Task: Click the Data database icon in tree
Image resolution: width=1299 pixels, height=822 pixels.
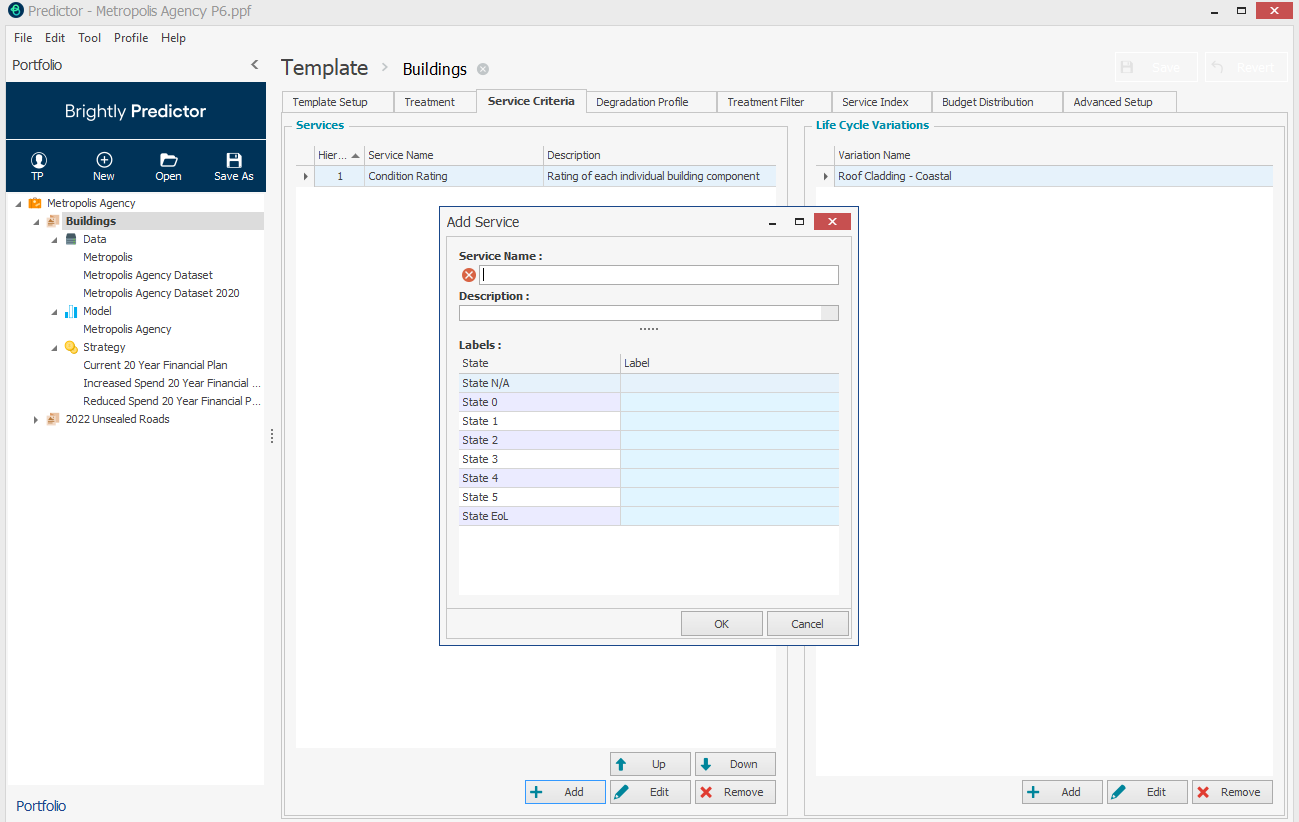Action: coord(71,239)
